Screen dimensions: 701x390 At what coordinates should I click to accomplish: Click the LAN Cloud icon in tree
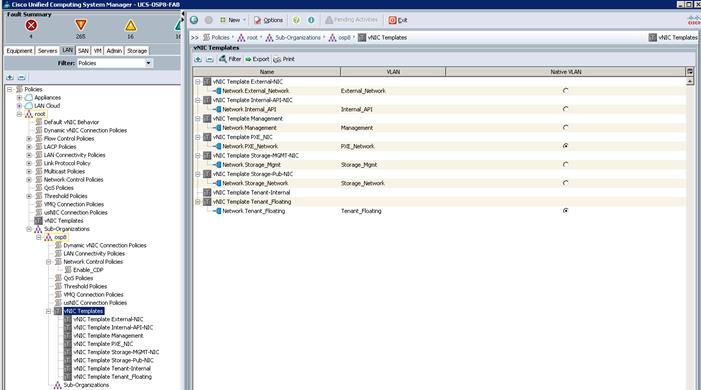point(29,106)
